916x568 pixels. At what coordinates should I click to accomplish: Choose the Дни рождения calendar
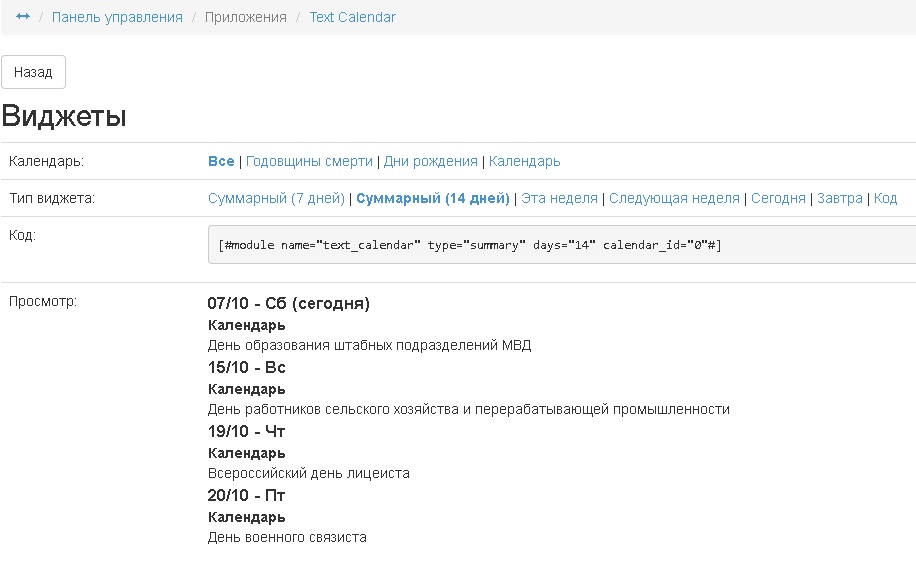click(431, 161)
